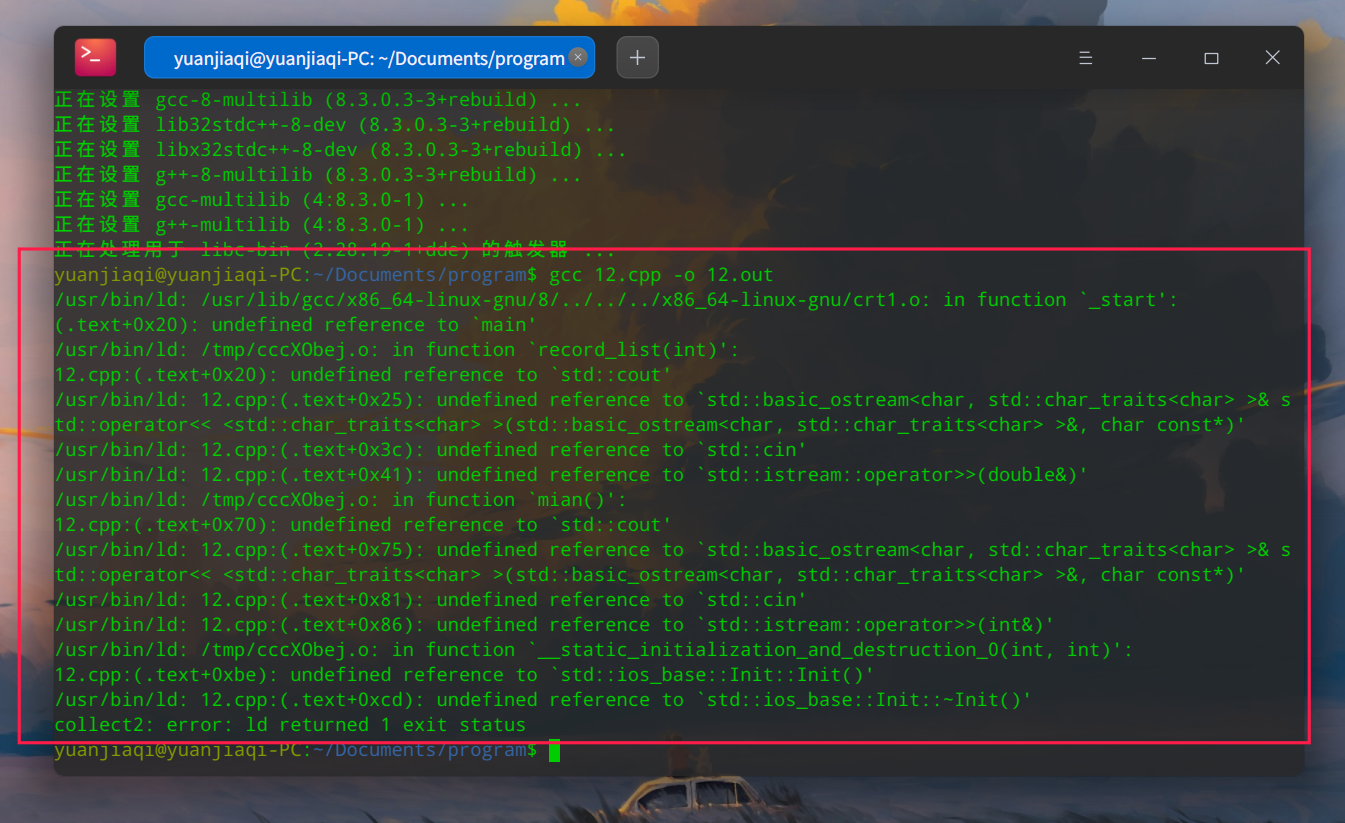The width and height of the screenshot is (1345, 823).
Task: Click the '12.cpp:(.text+0x20)' std::cout error
Action: point(363,375)
